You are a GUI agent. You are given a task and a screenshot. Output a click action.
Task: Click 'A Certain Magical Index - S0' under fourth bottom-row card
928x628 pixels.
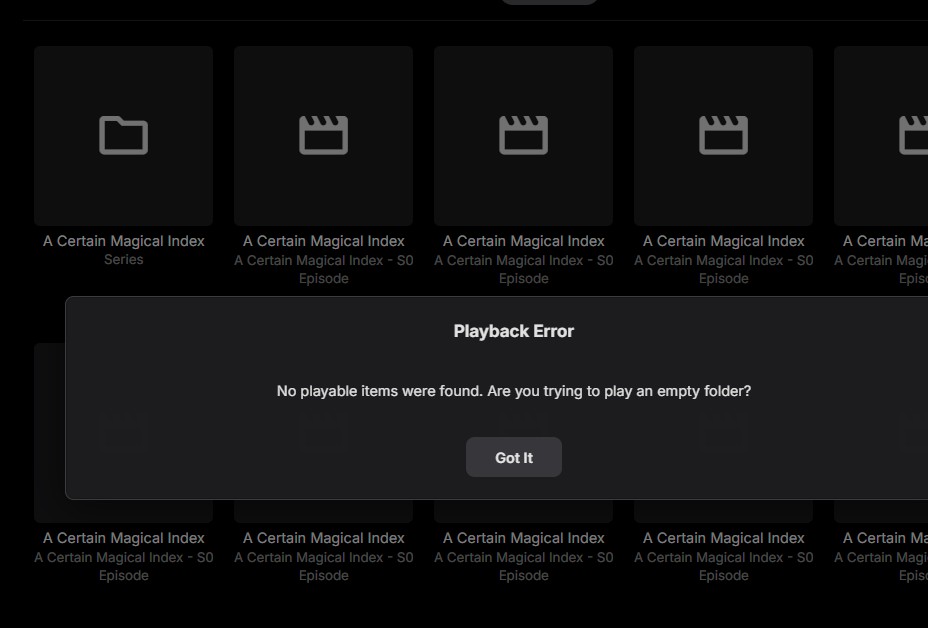[723, 558]
